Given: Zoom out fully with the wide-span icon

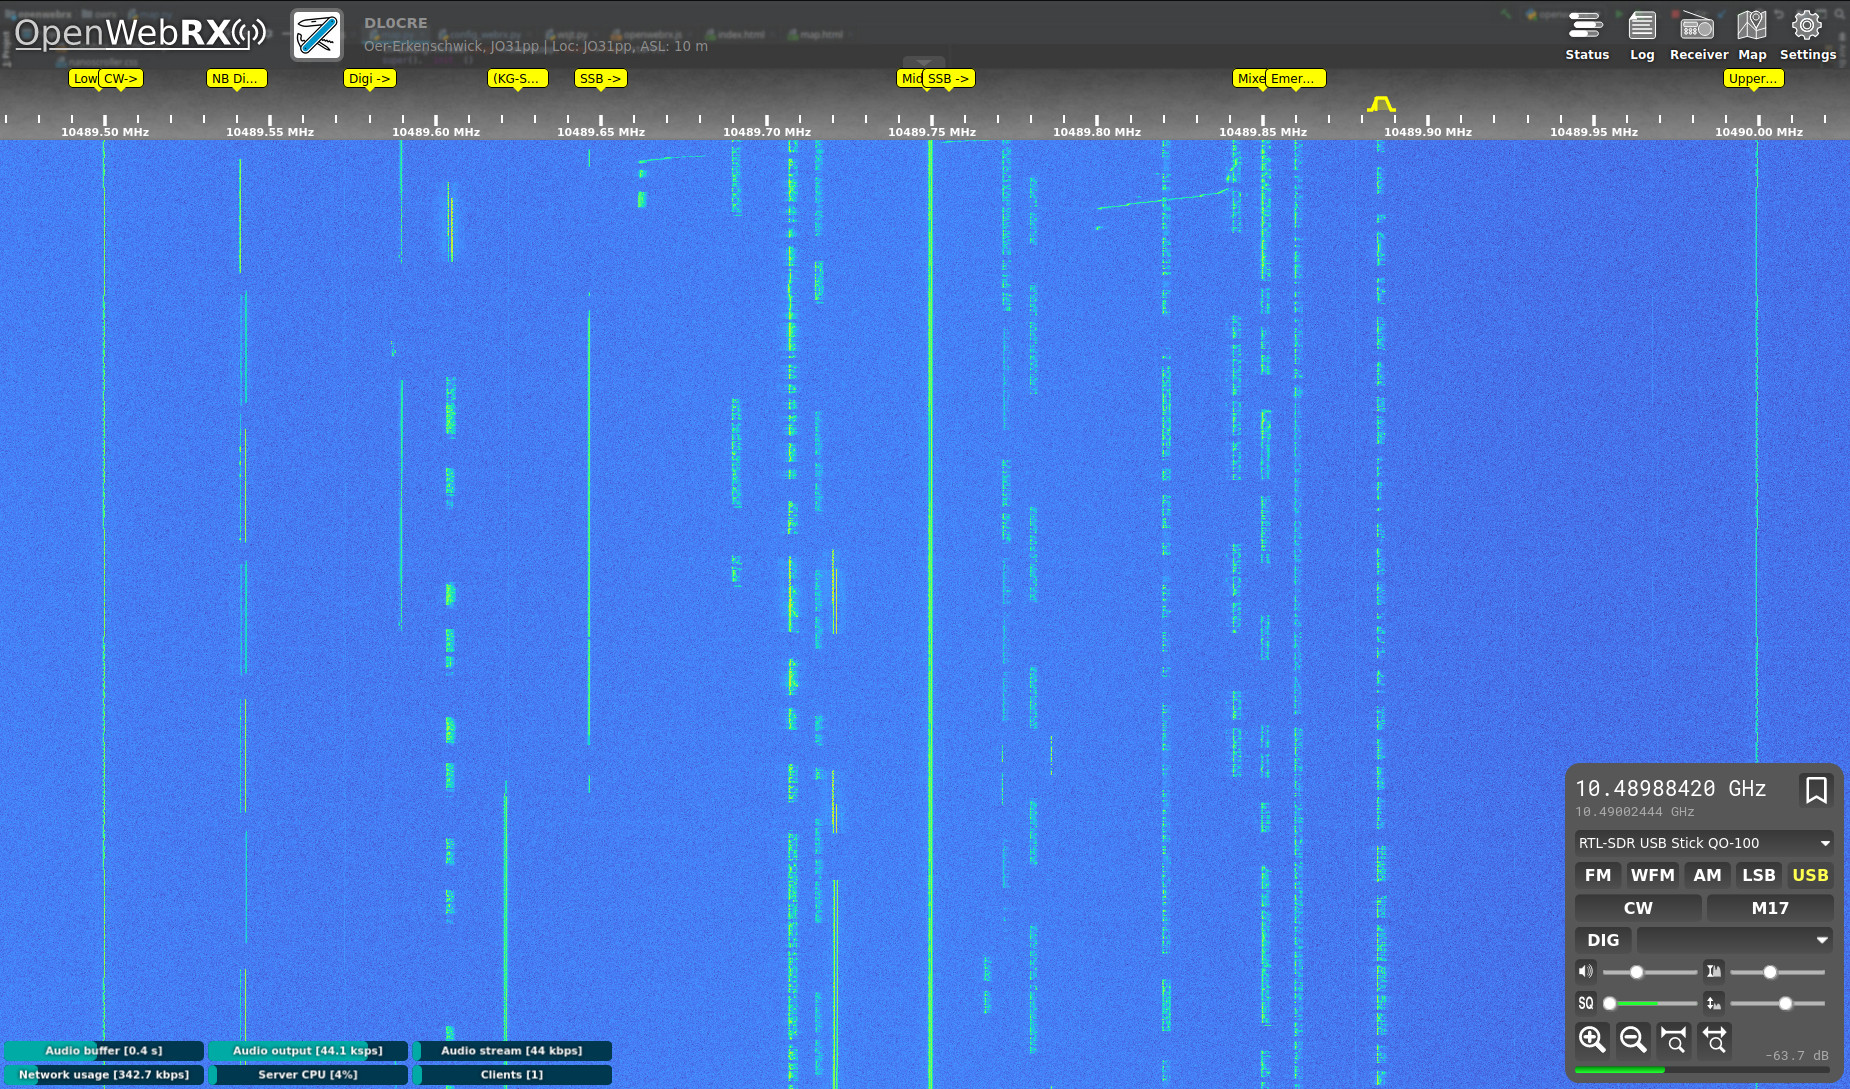Looking at the screenshot, I should pyautogui.click(x=1714, y=1039).
